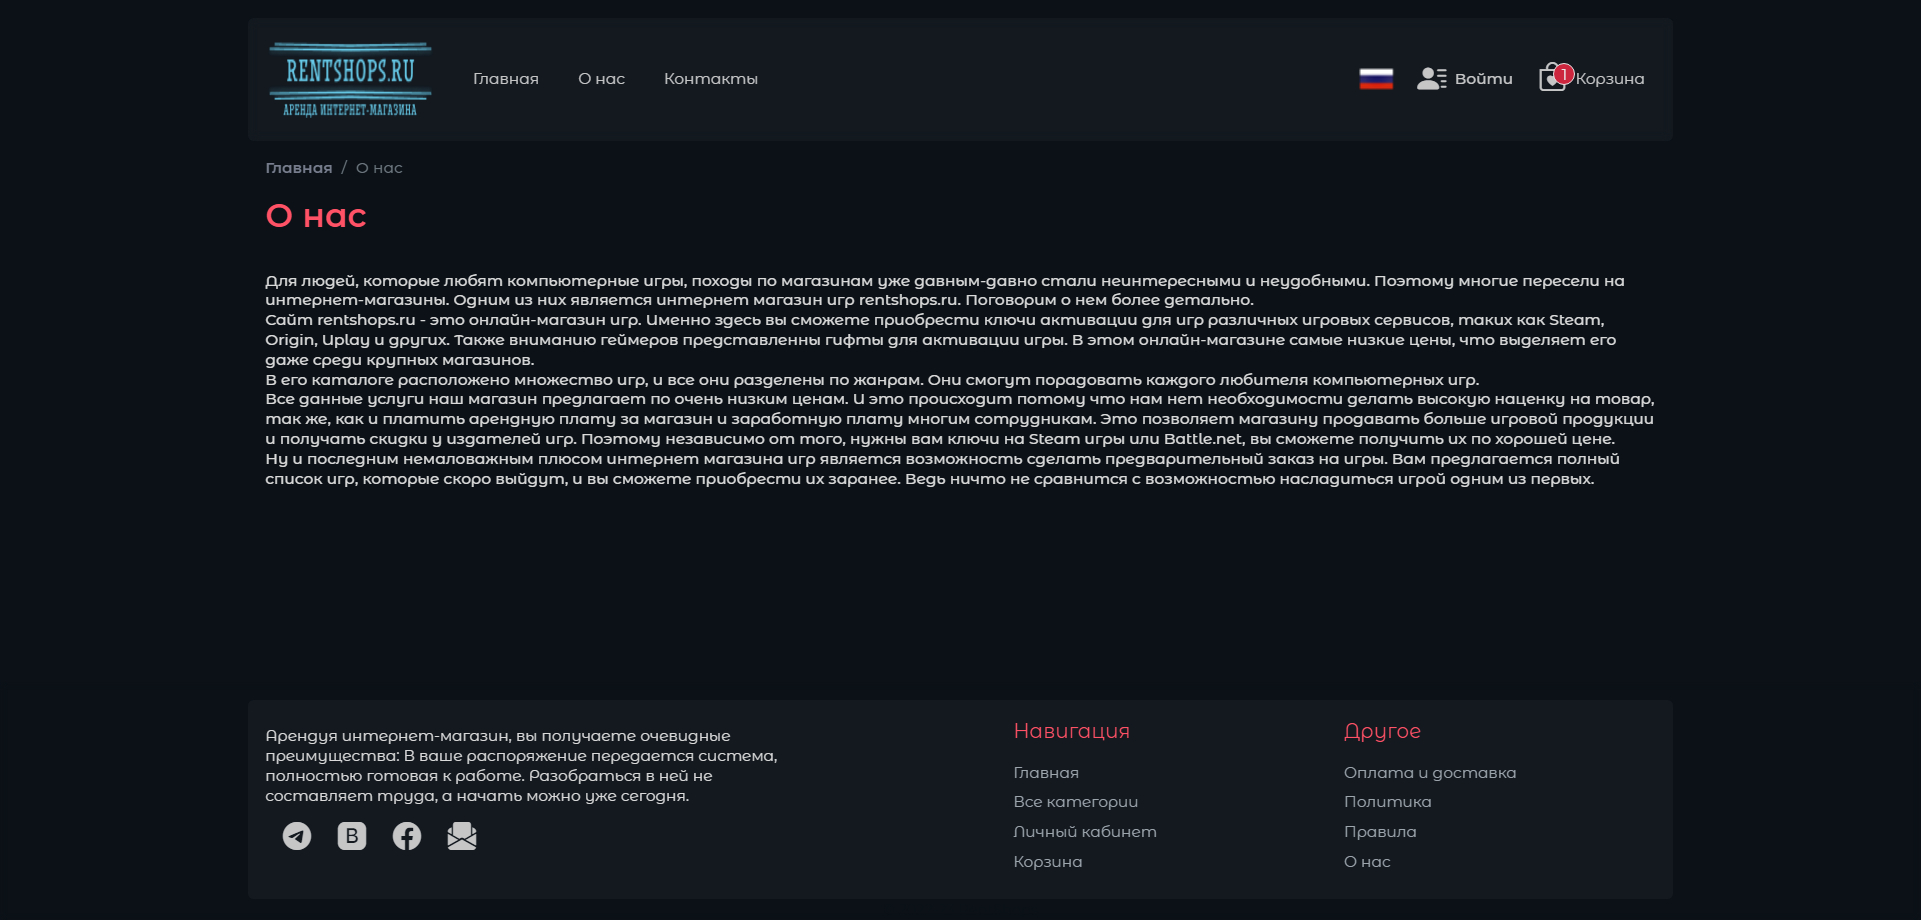The height and width of the screenshot is (920, 1921).
Task: Click the О нас breadcrumb item
Action: (379, 168)
